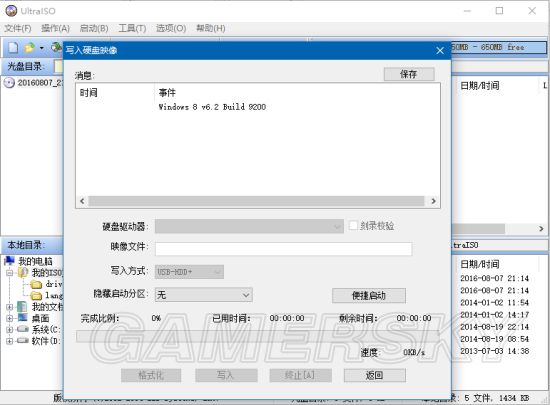Click the 映像文件 input field

click(x=283, y=249)
